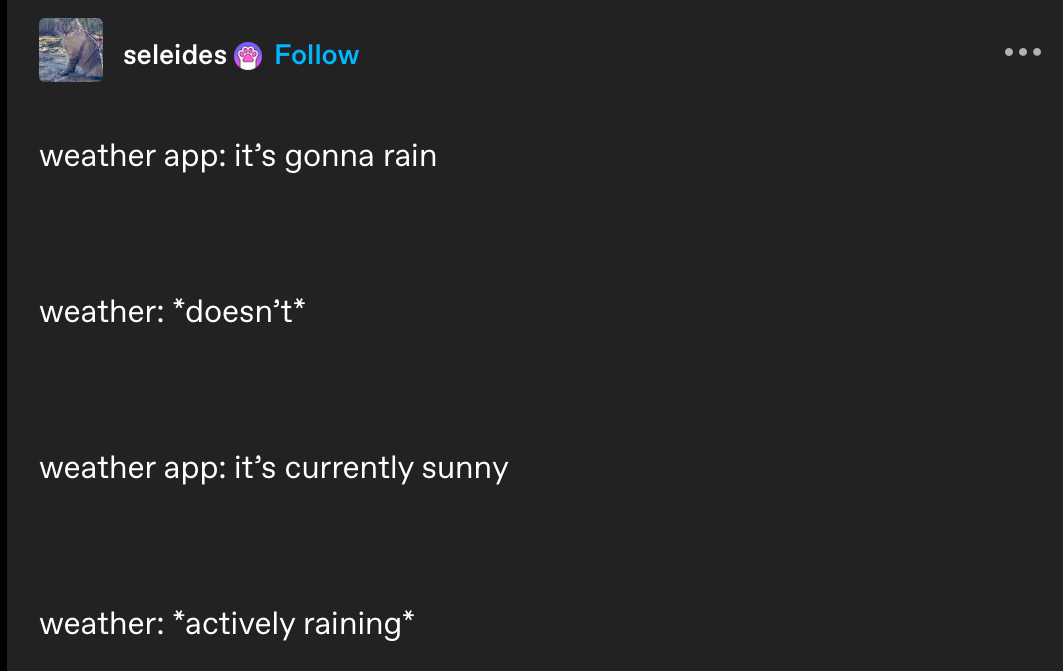This screenshot has width=1063, height=671.
Task: Click the line "weather: *actively raining*"
Action: [226, 625]
